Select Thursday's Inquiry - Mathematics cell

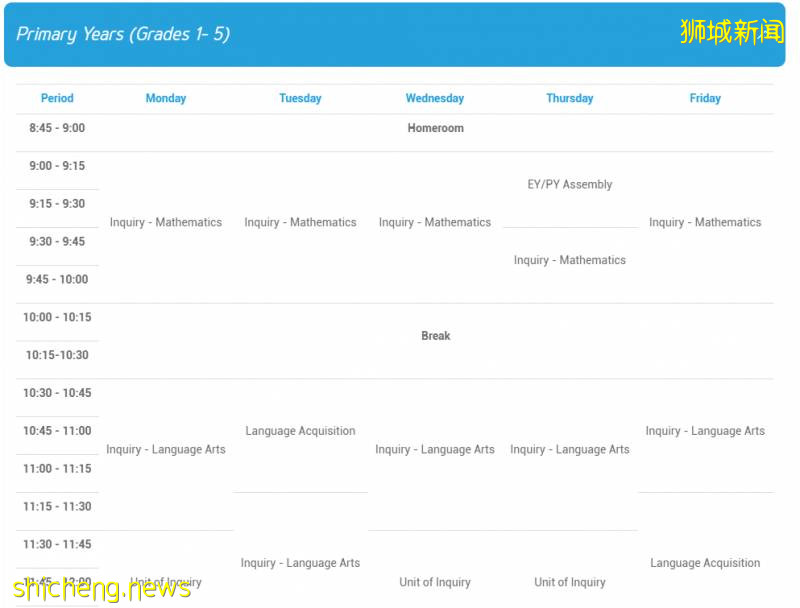[x=570, y=260]
